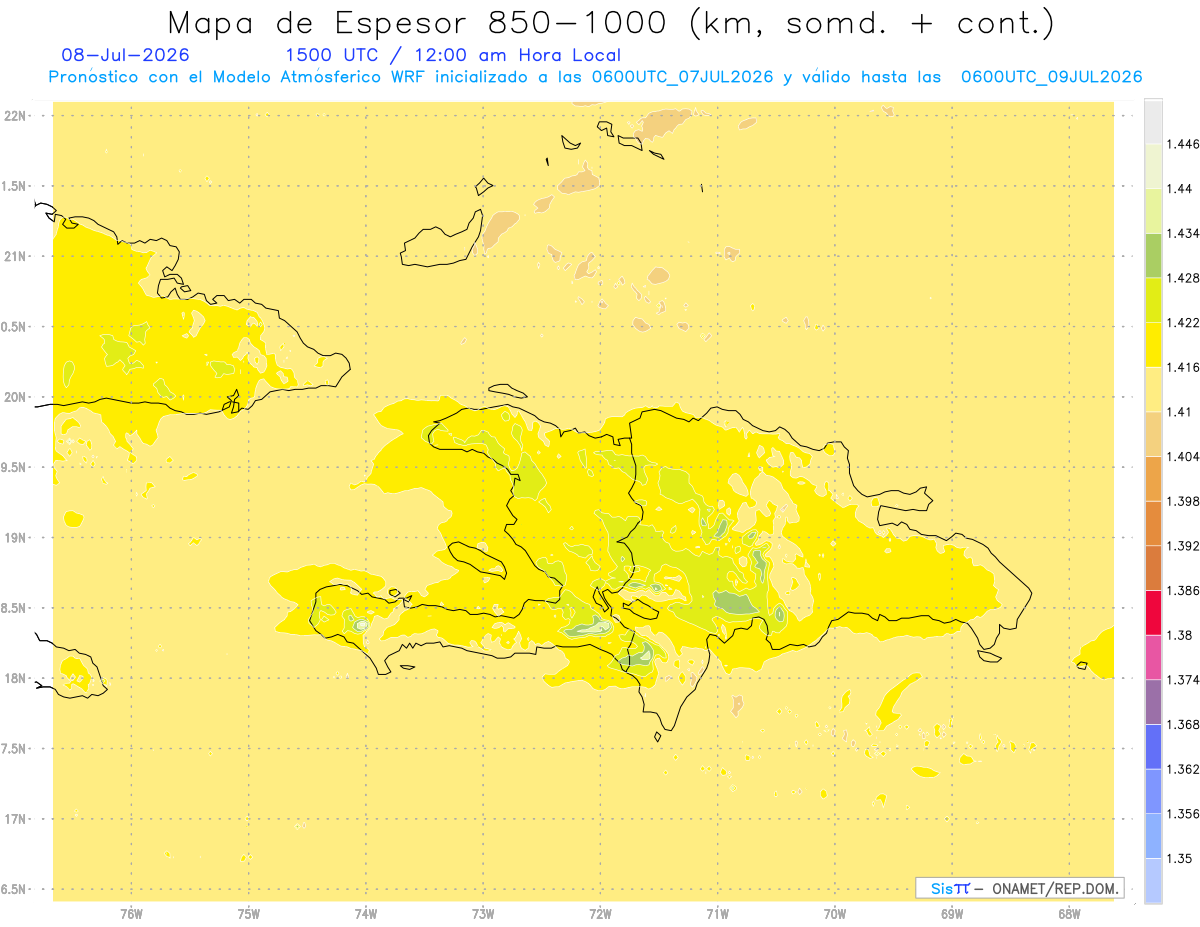Click the pale yellow legend swatch between 1.41 and 1.416
1200x927 pixels.
[x=1153, y=389]
